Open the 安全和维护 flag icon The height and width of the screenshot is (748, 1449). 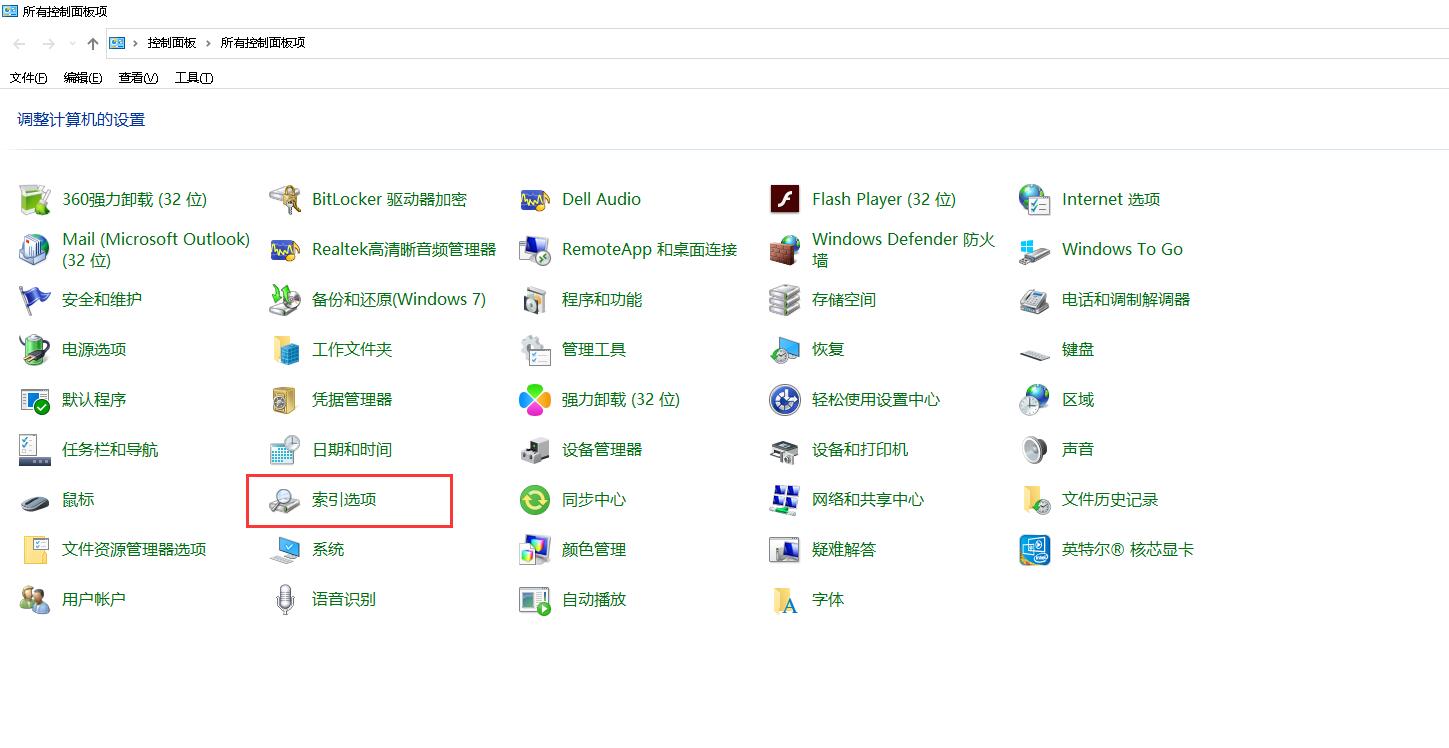pos(34,299)
